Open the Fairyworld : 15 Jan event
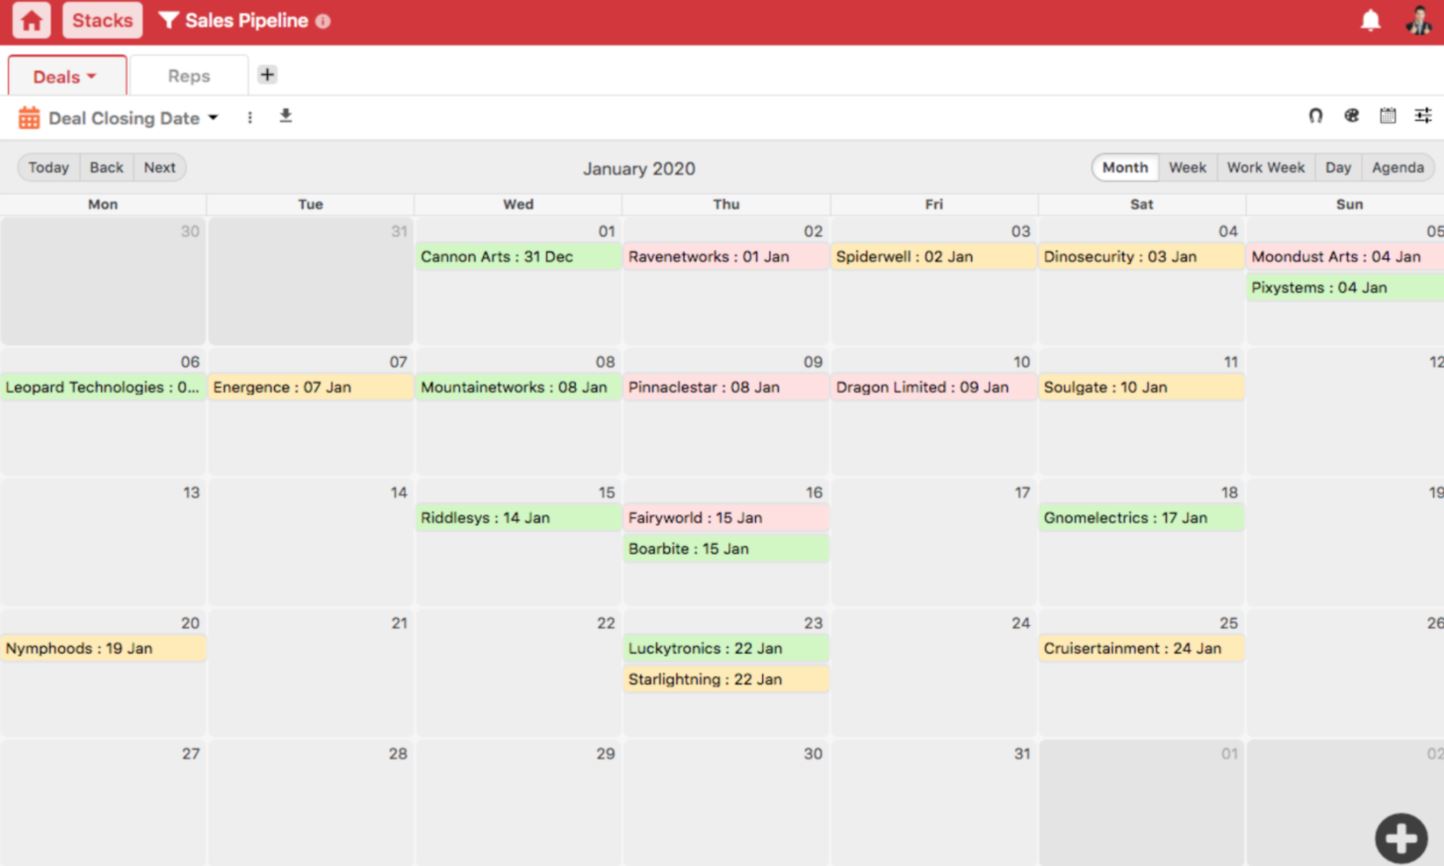 pos(726,518)
